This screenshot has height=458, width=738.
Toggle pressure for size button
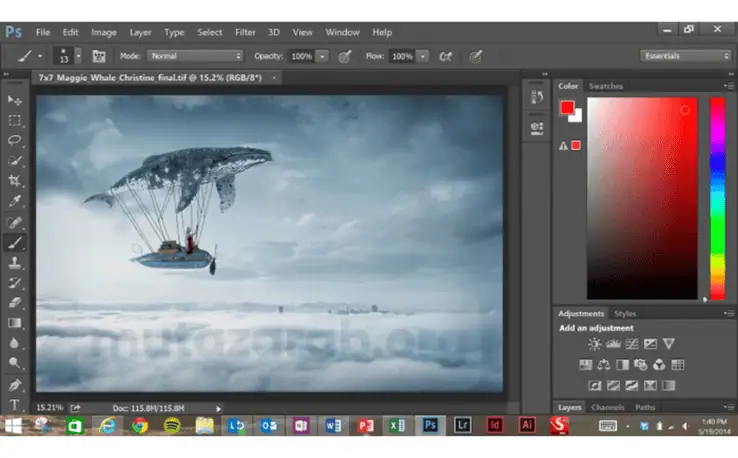click(476, 56)
